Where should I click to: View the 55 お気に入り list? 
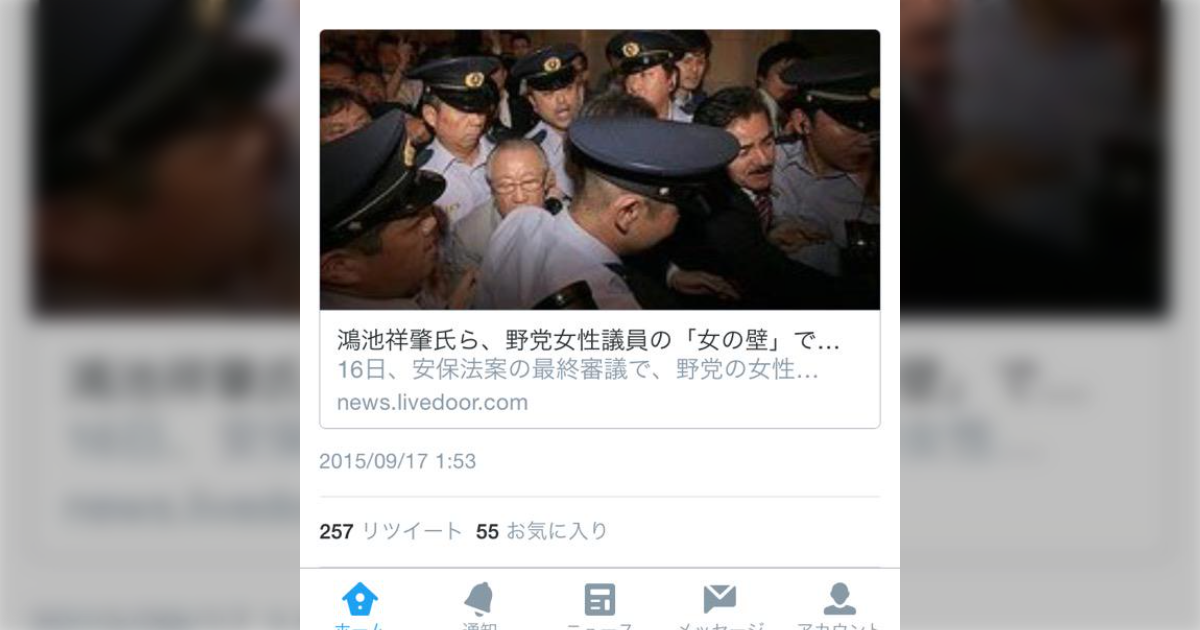click(541, 531)
